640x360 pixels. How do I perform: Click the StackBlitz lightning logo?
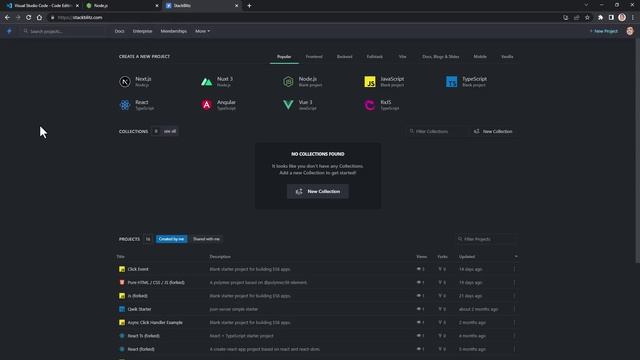pyautogui.click(x=9, y=31)
